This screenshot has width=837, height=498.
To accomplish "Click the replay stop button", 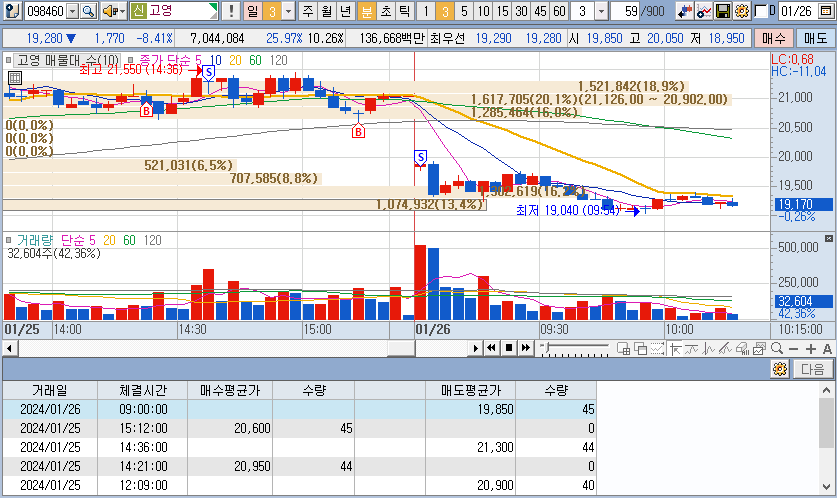I will coord(509,348).
